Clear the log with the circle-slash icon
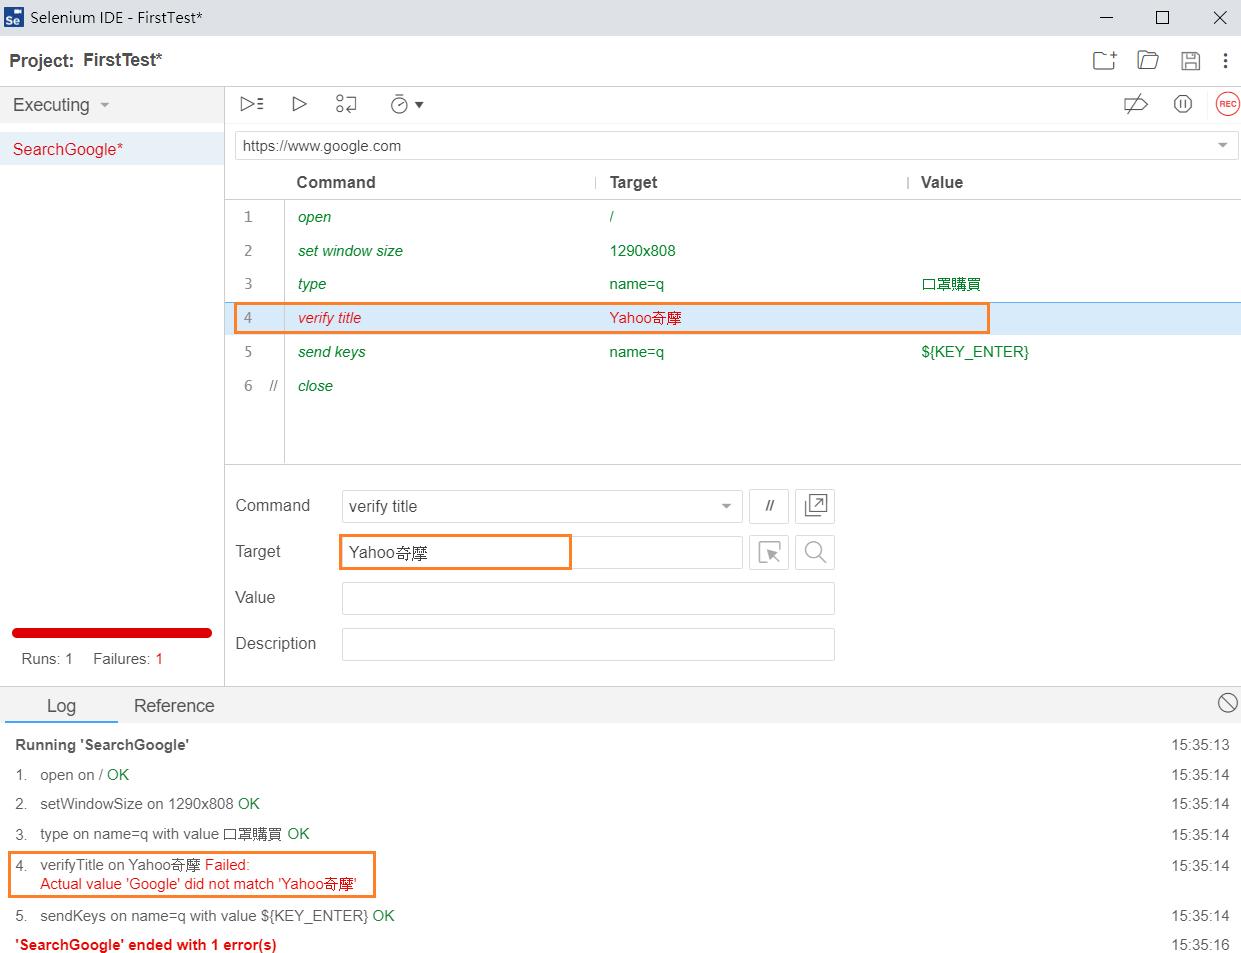 click(x=1228, y=703)
